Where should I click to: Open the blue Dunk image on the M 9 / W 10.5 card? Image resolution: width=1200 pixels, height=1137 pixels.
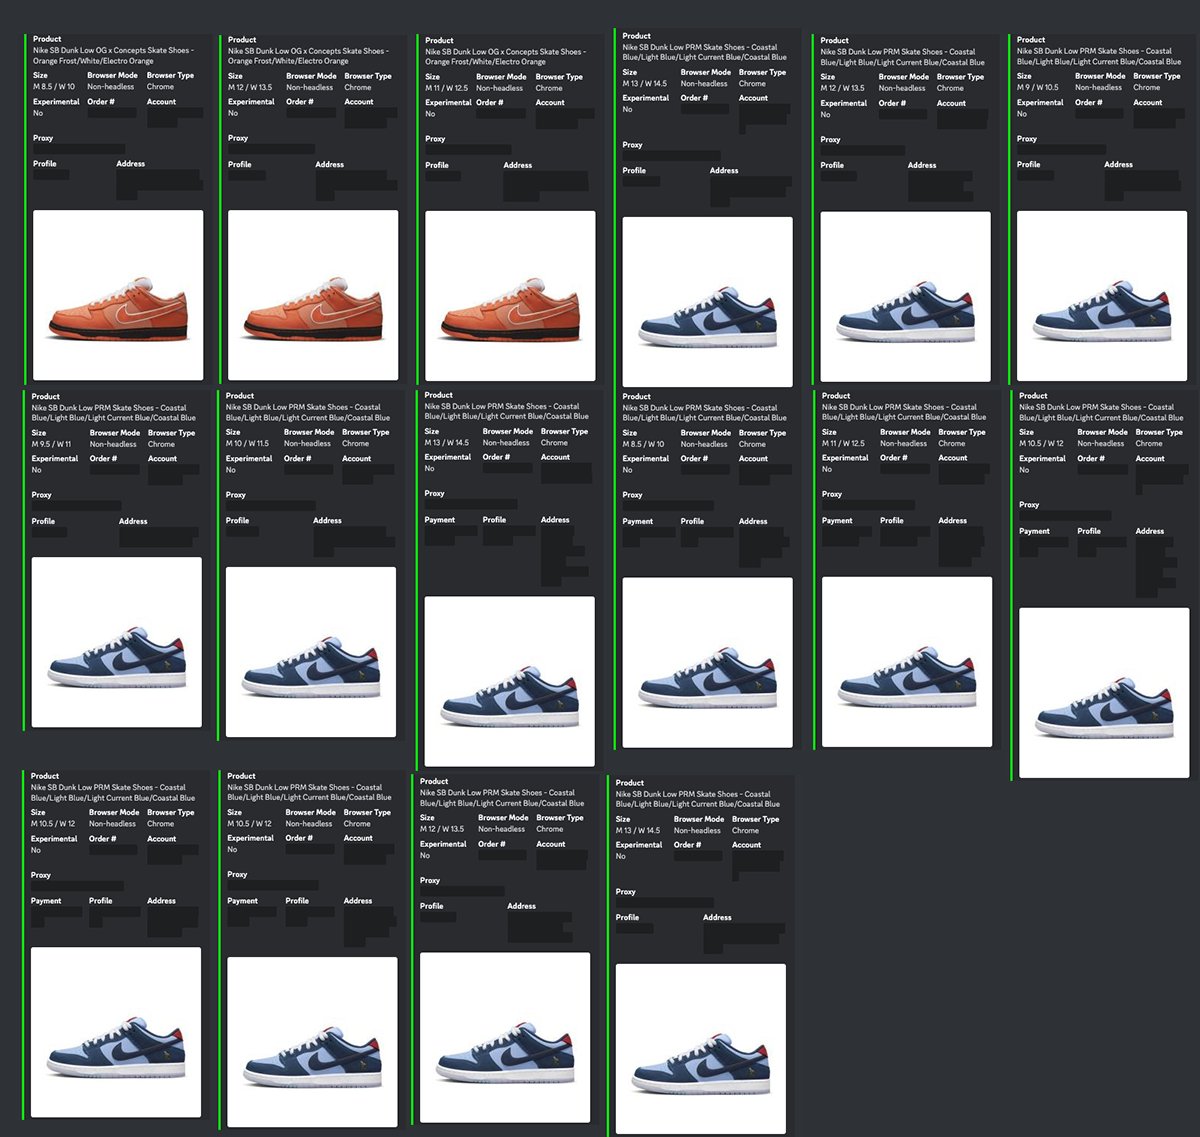pos(1102,296)
